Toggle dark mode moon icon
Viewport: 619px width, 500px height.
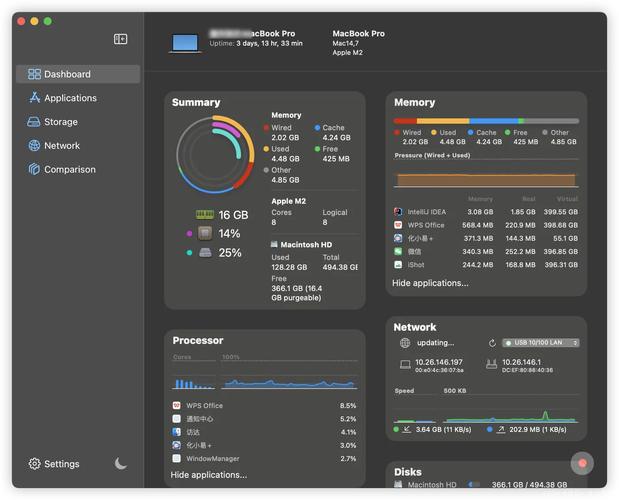click(121, 463)
